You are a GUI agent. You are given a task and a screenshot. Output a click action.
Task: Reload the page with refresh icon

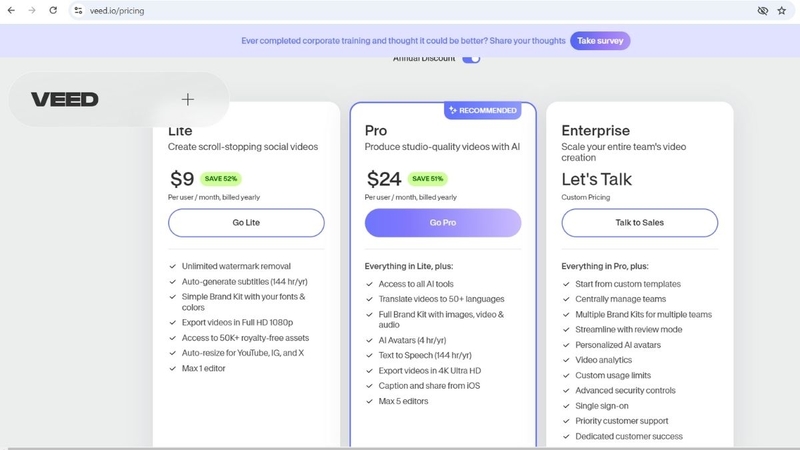53,10
